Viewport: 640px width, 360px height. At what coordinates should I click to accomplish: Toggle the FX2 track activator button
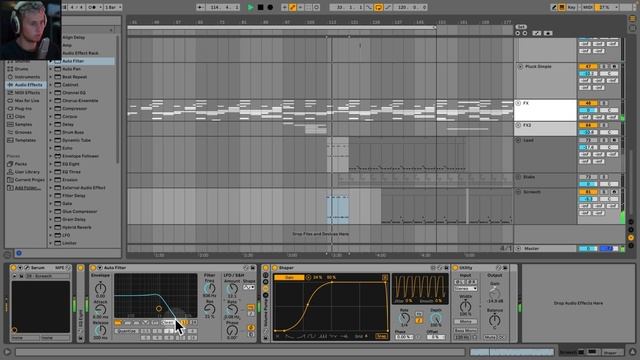point(588,125)
